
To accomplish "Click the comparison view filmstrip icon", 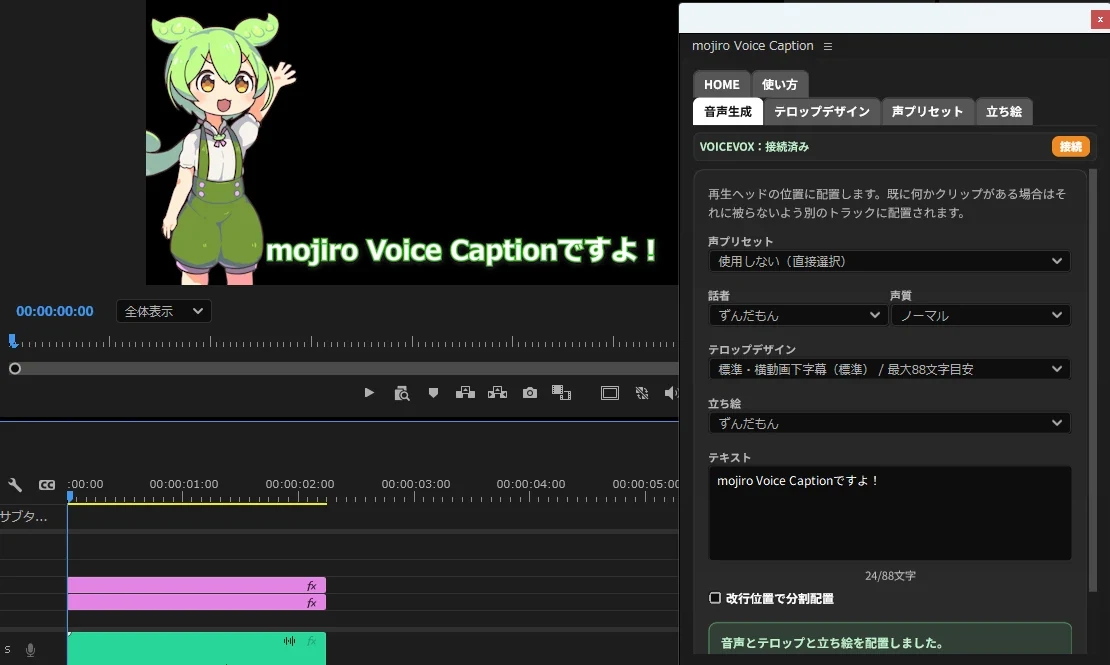I will coord(561,392).
